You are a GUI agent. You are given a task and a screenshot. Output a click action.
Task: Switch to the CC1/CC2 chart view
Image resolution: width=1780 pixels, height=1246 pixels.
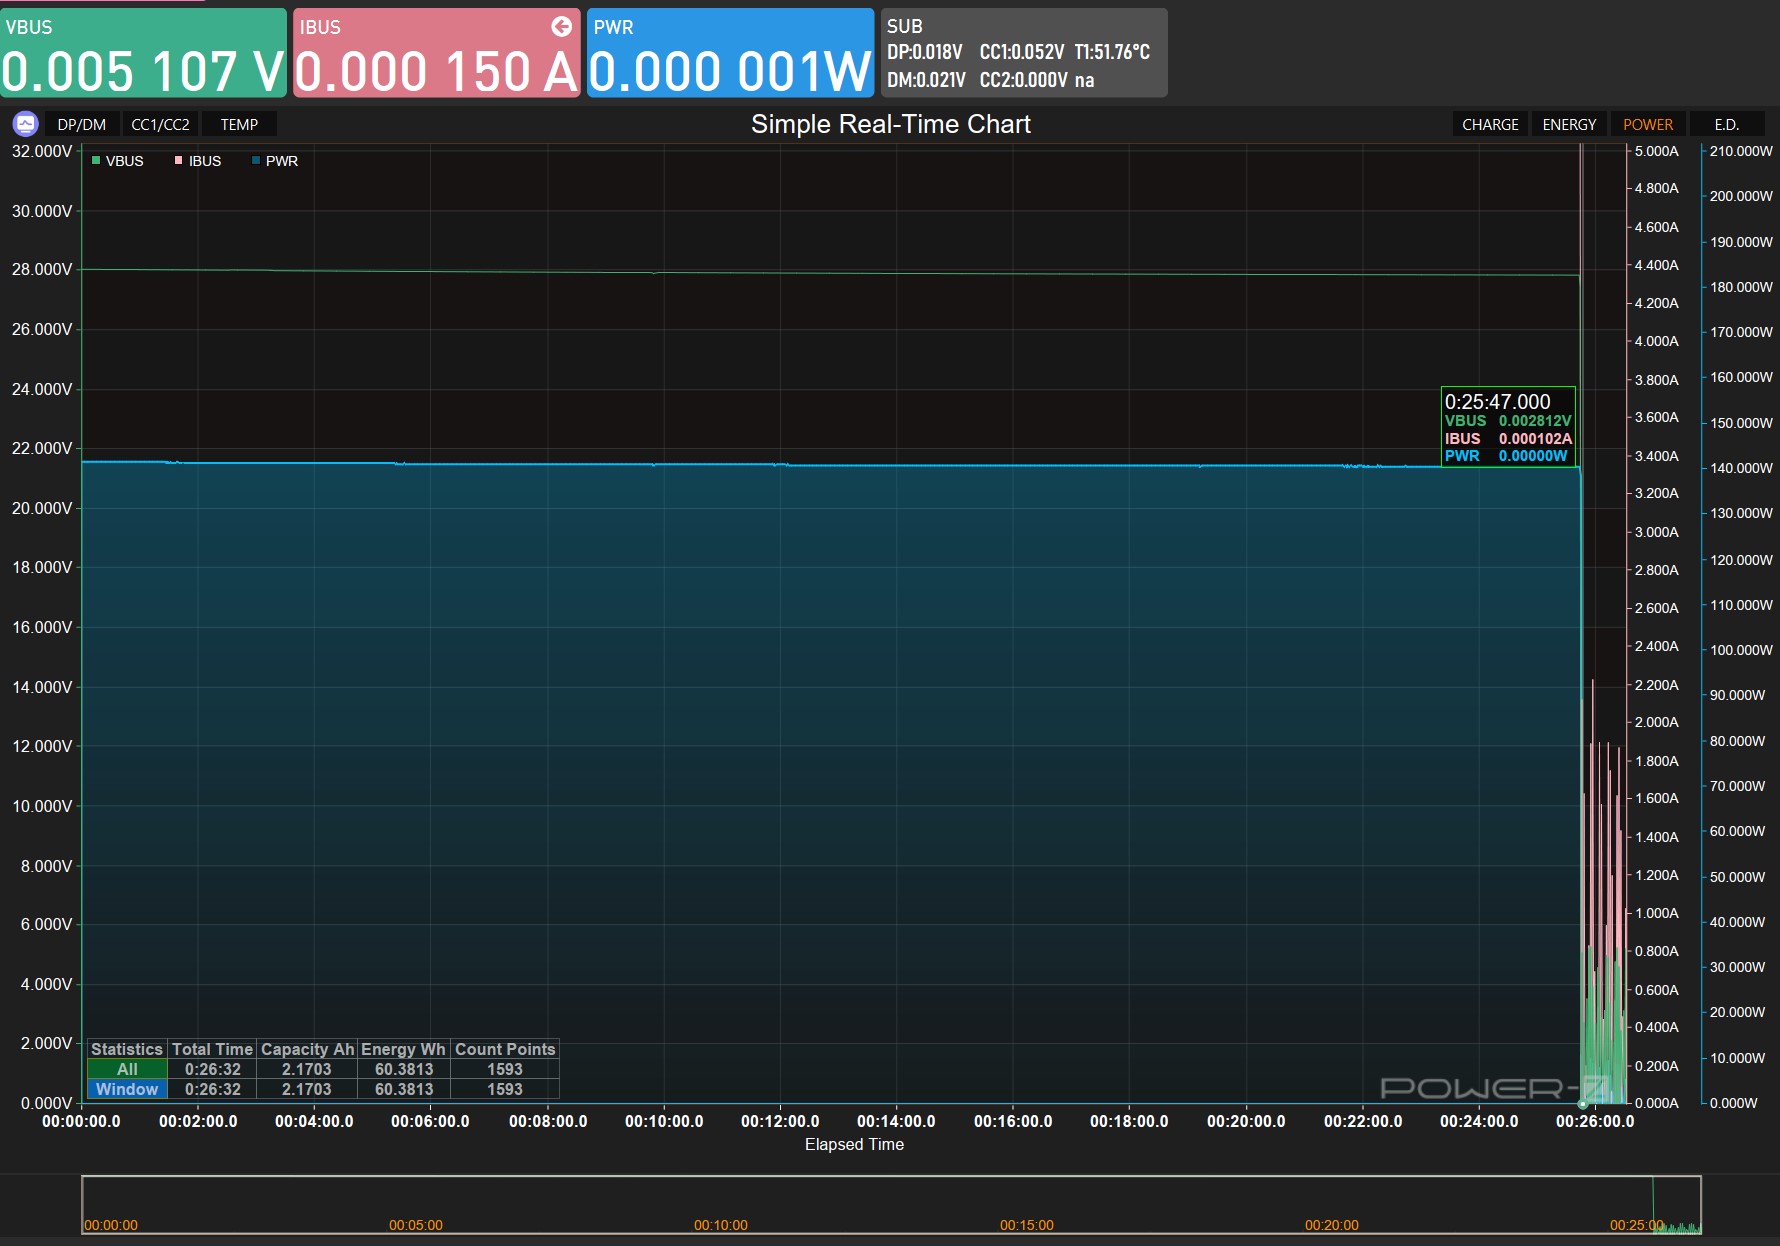[160, 124]
